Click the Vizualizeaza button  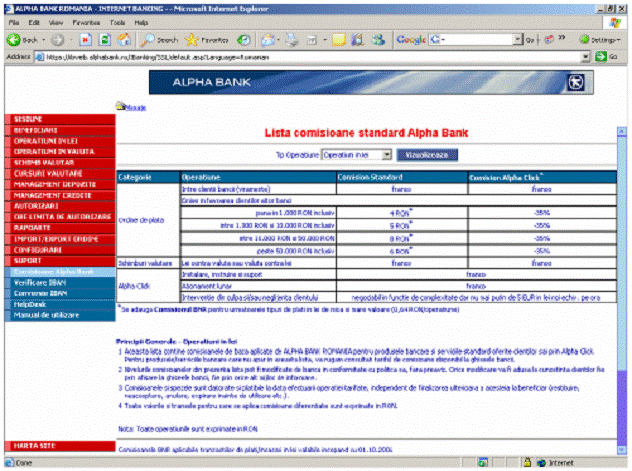[427, 155]
